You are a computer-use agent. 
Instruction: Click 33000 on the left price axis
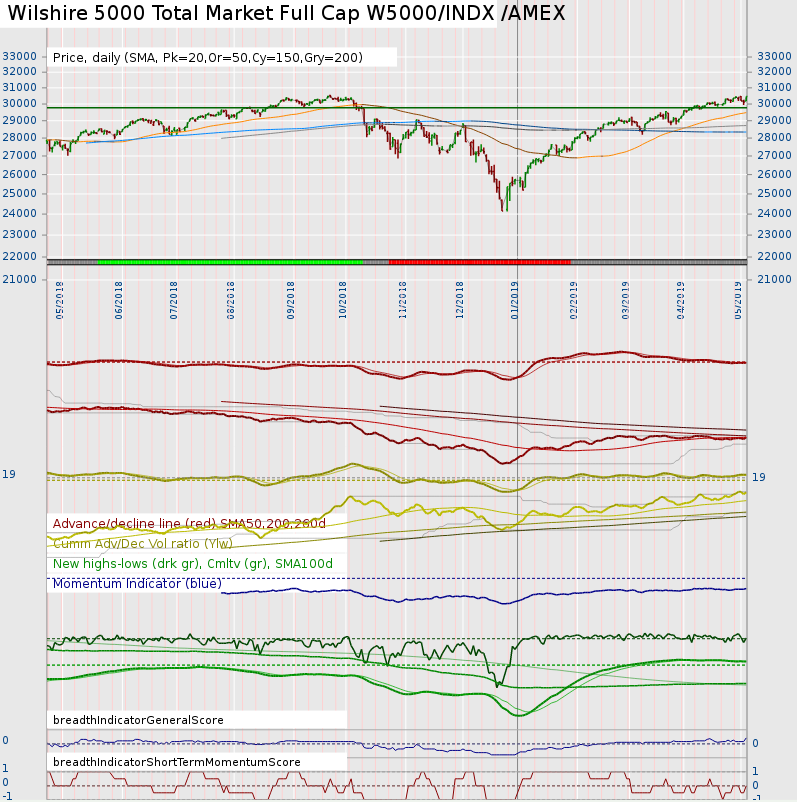point(19,56)
